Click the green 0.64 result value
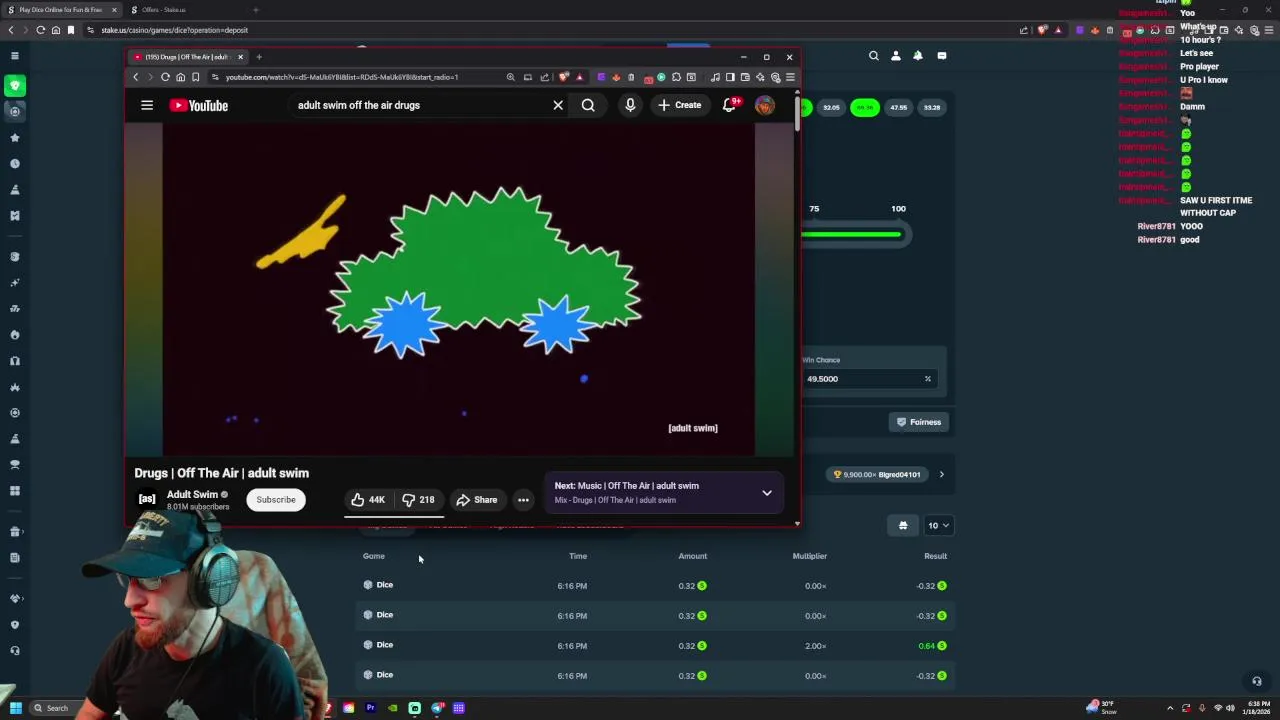 [927, 646]
